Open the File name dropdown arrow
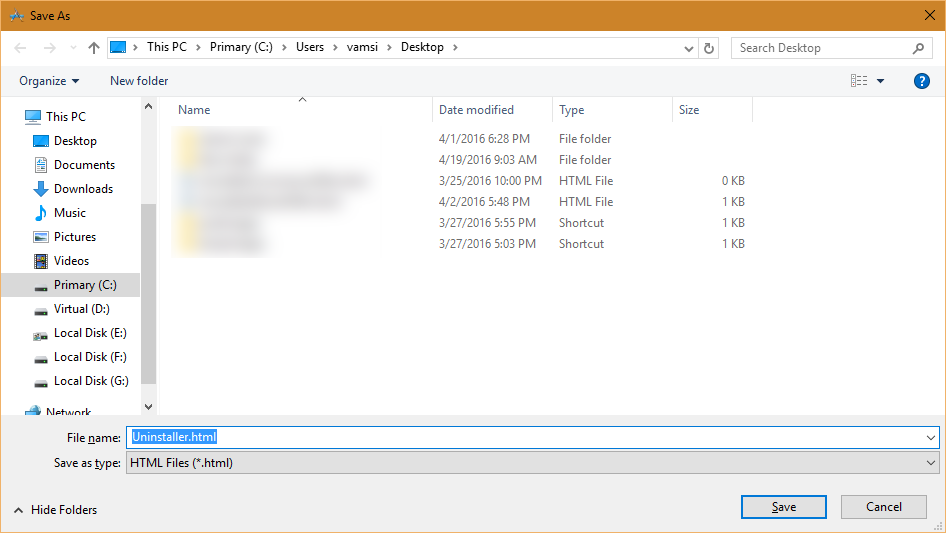Screen dimensions: 946x533 pyautogui.click(x=930, y=438)
